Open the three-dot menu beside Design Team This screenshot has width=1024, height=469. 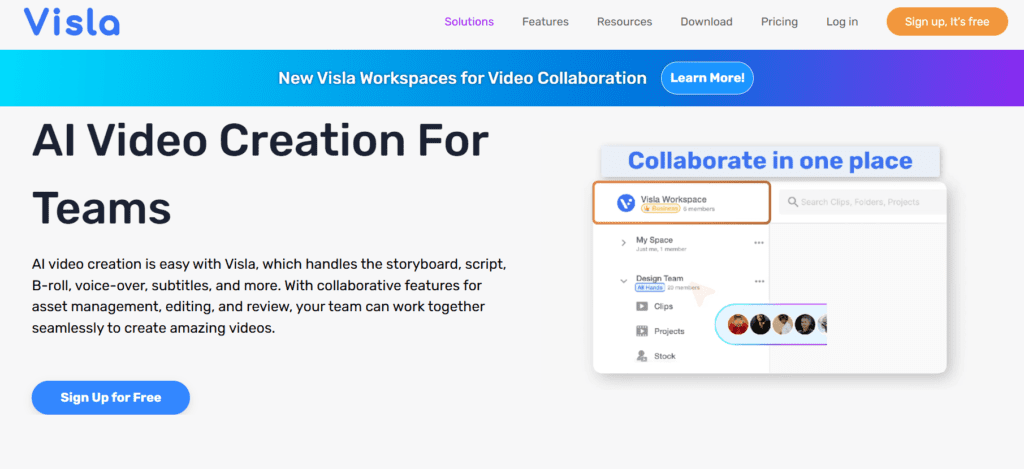[x=759, y=281]
